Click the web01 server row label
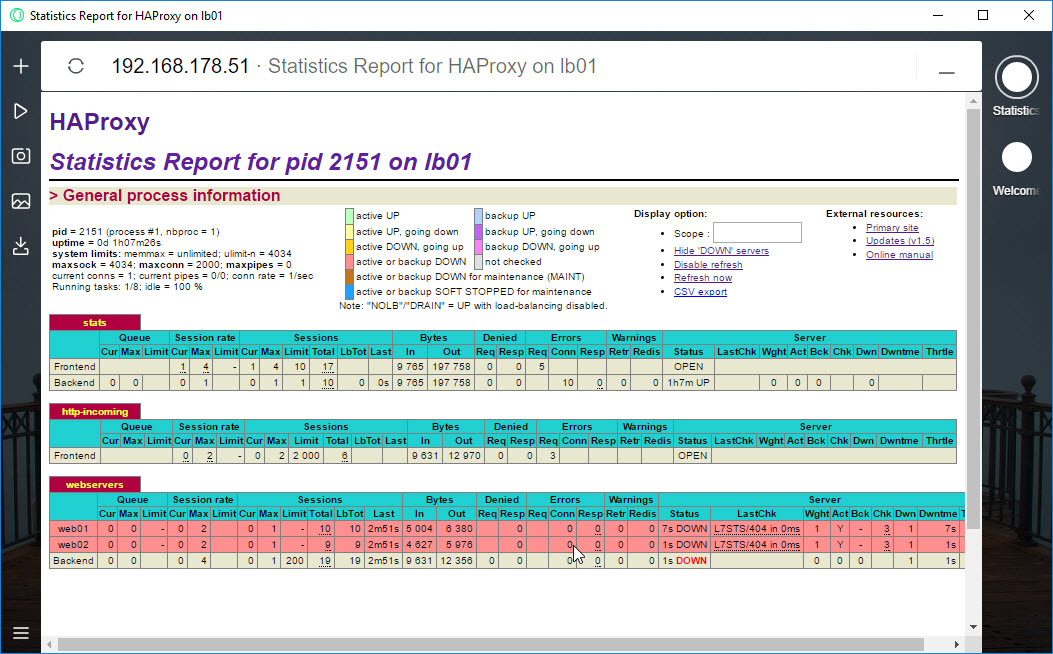 [x=73, y=528]
